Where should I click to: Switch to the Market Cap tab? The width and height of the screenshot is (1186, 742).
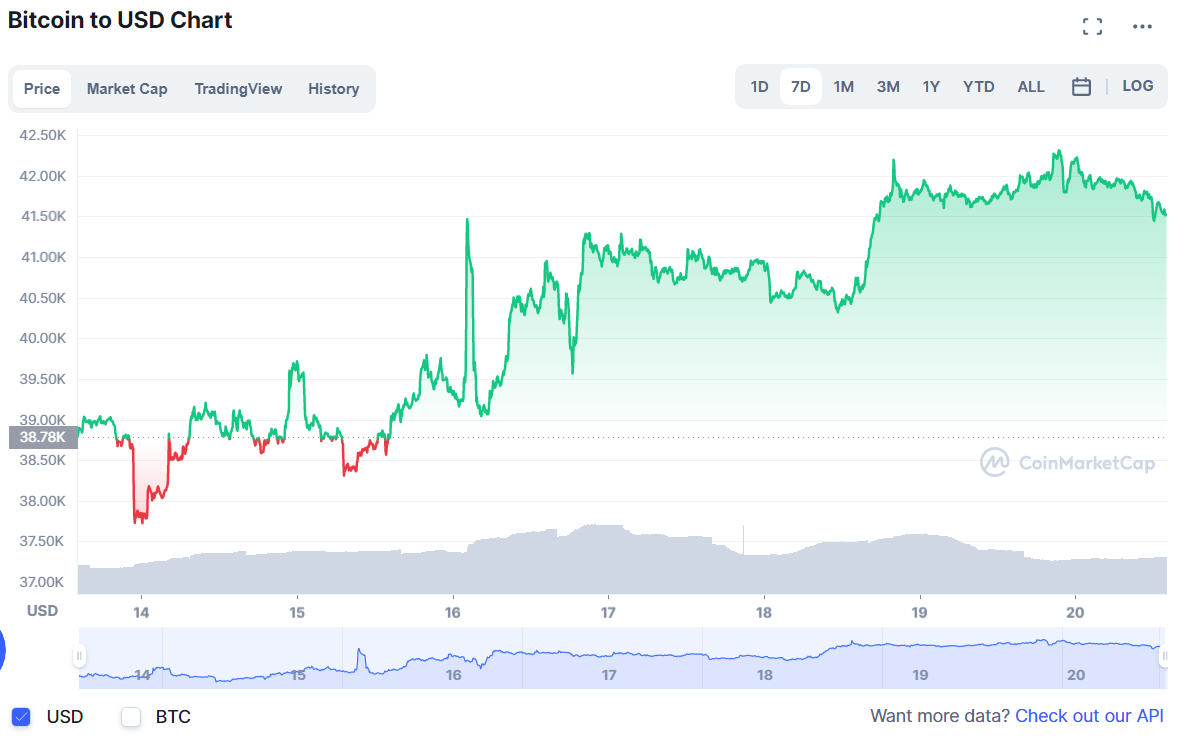click(x=127, y=88)
